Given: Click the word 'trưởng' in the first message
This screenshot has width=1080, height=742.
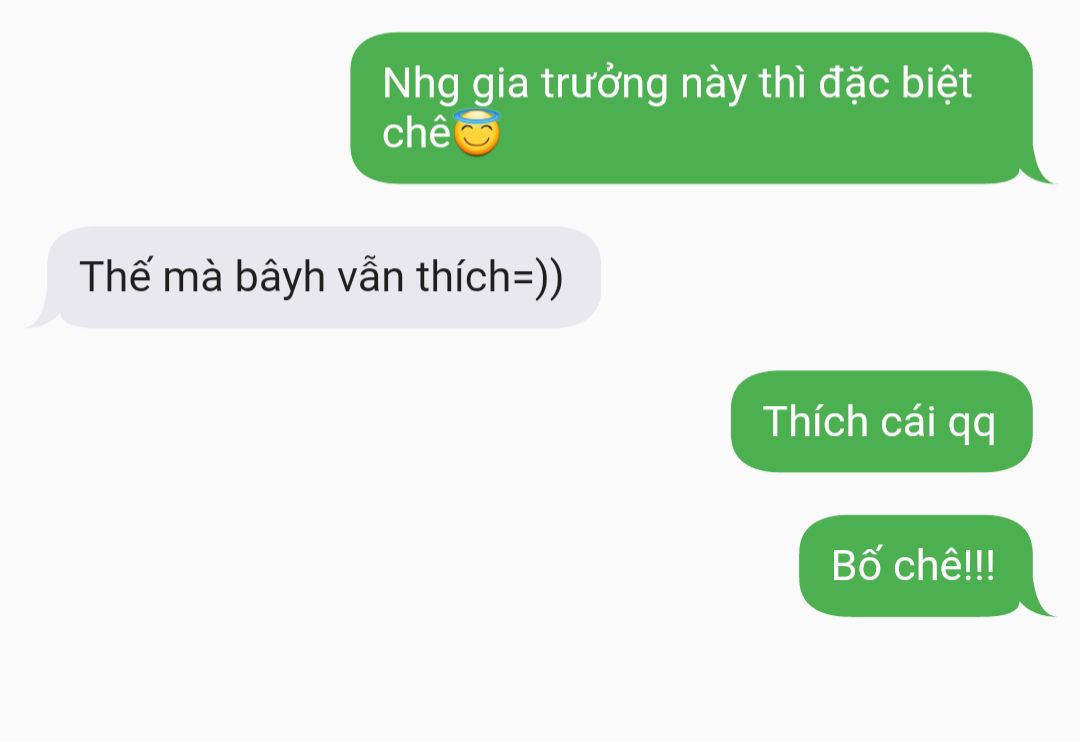Looking at the screenshot, I should pyautogui.click(x=604, y=84).
